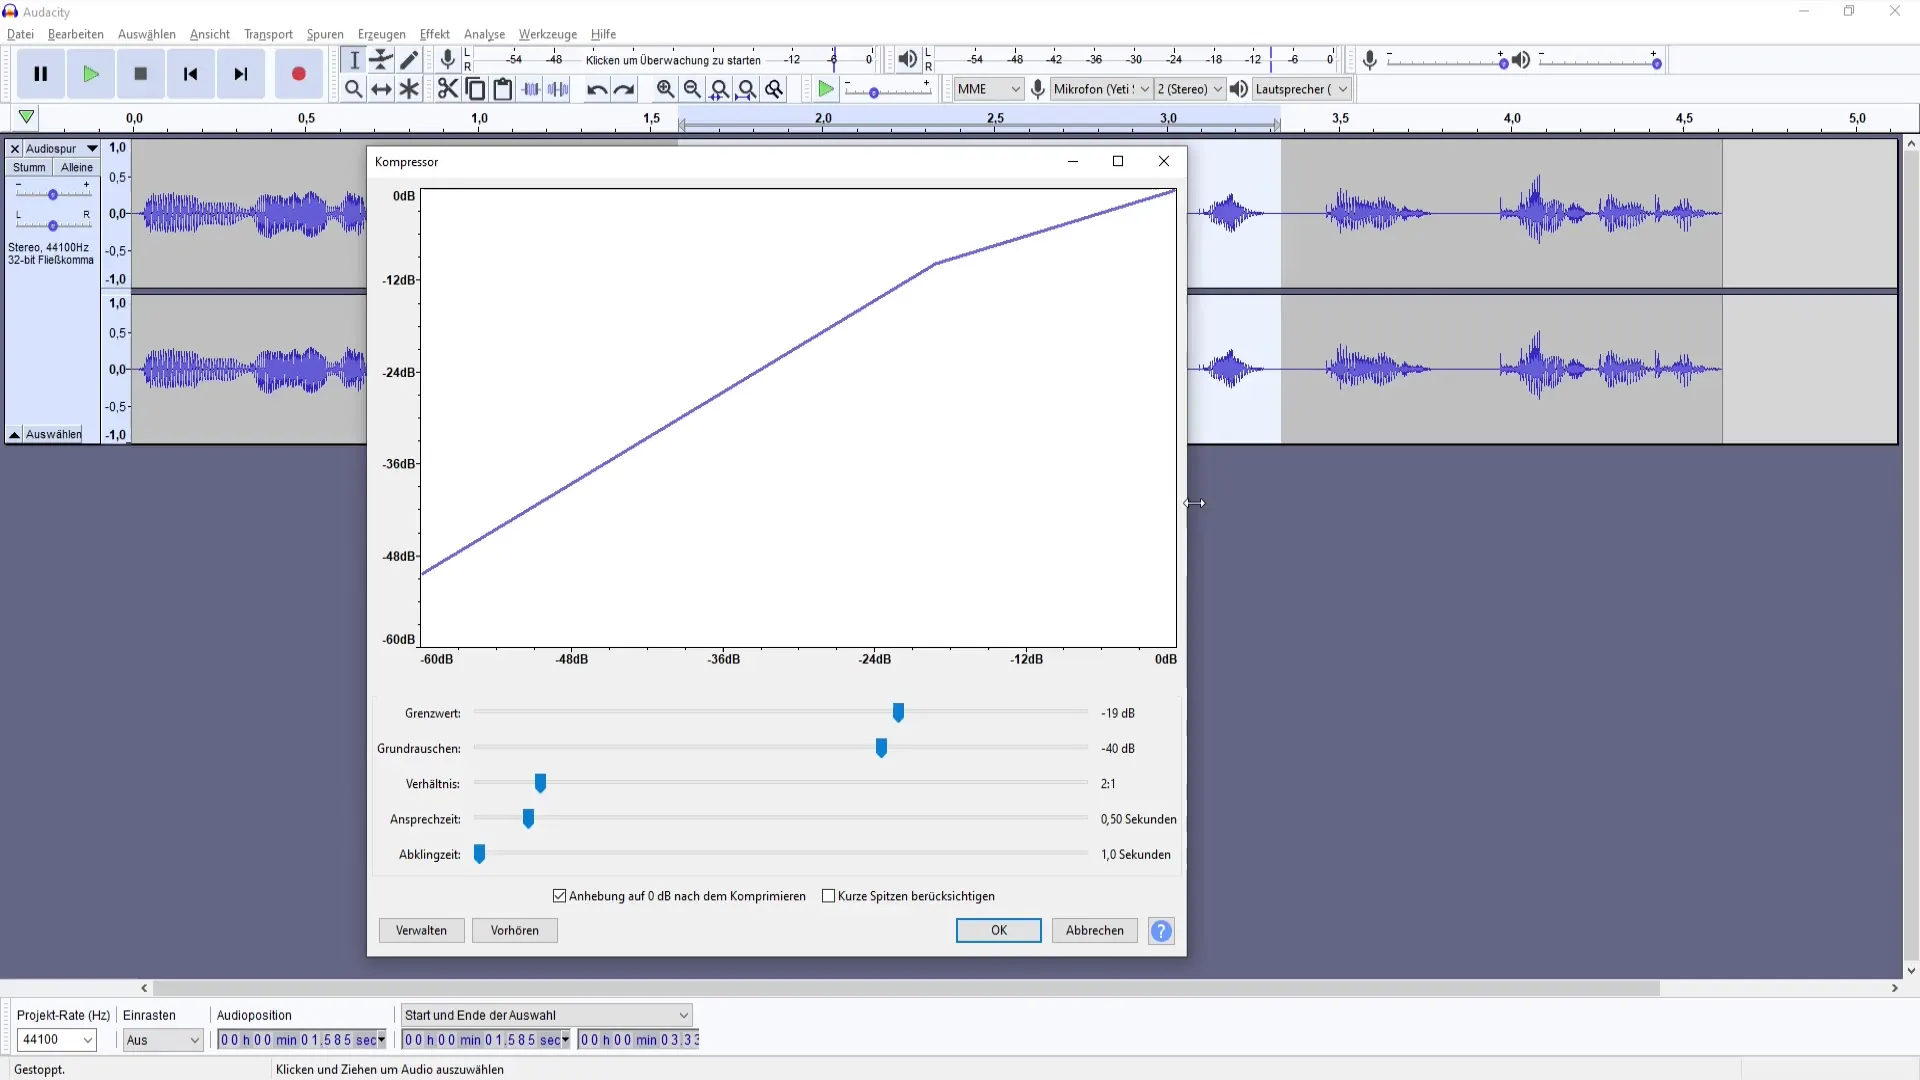Screen dimensions: 1920x1080
Task: Click the Auswählen track button
Action: (x=54, y=434)
